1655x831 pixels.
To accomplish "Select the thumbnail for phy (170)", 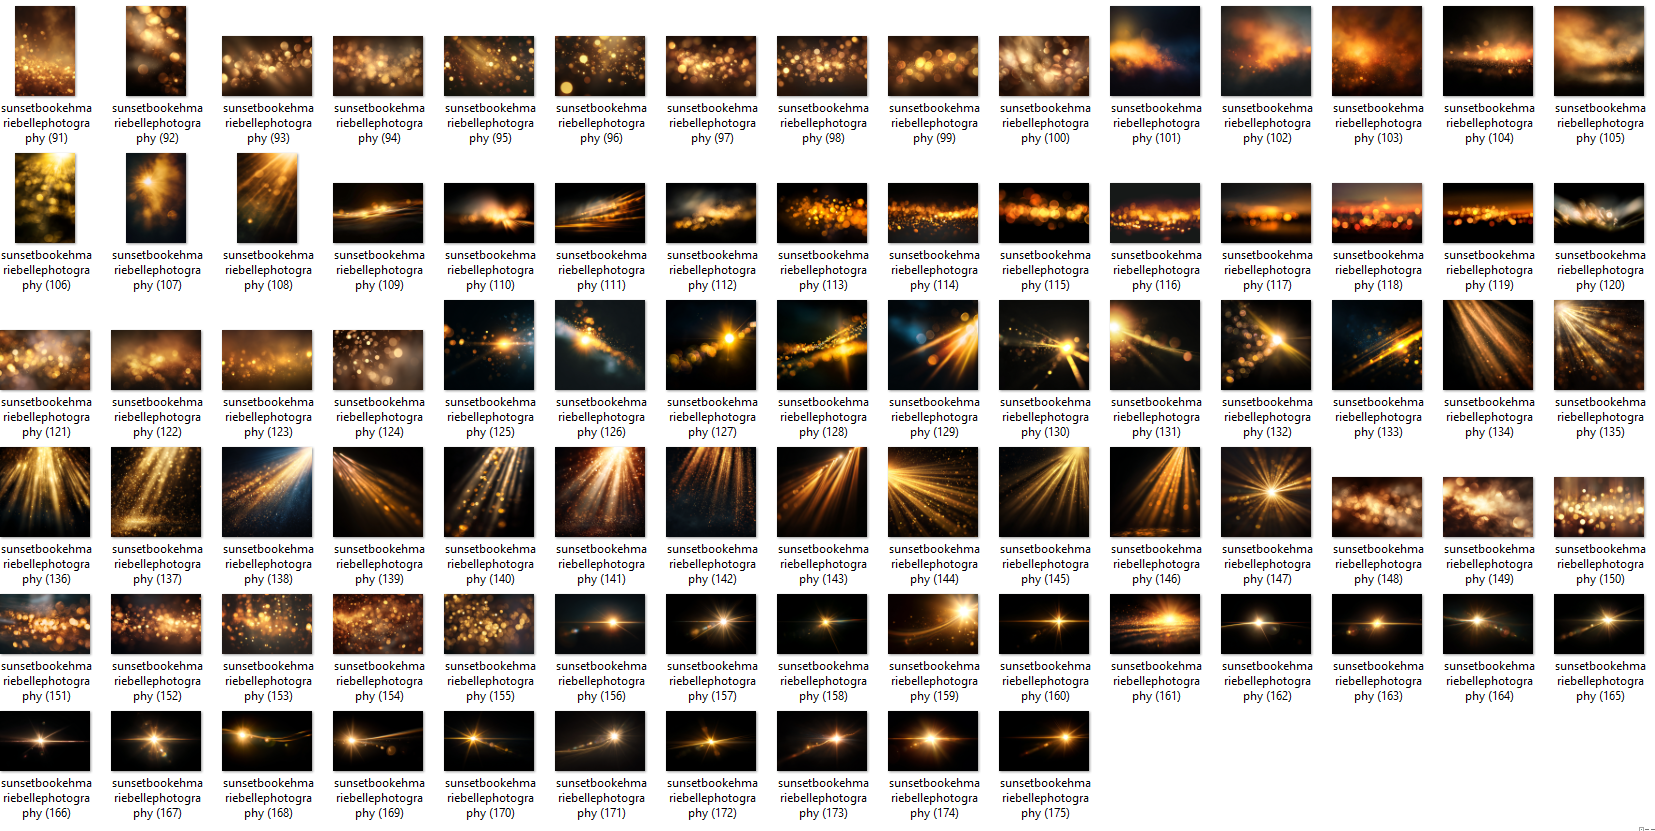I will click(x=489, y=741).
